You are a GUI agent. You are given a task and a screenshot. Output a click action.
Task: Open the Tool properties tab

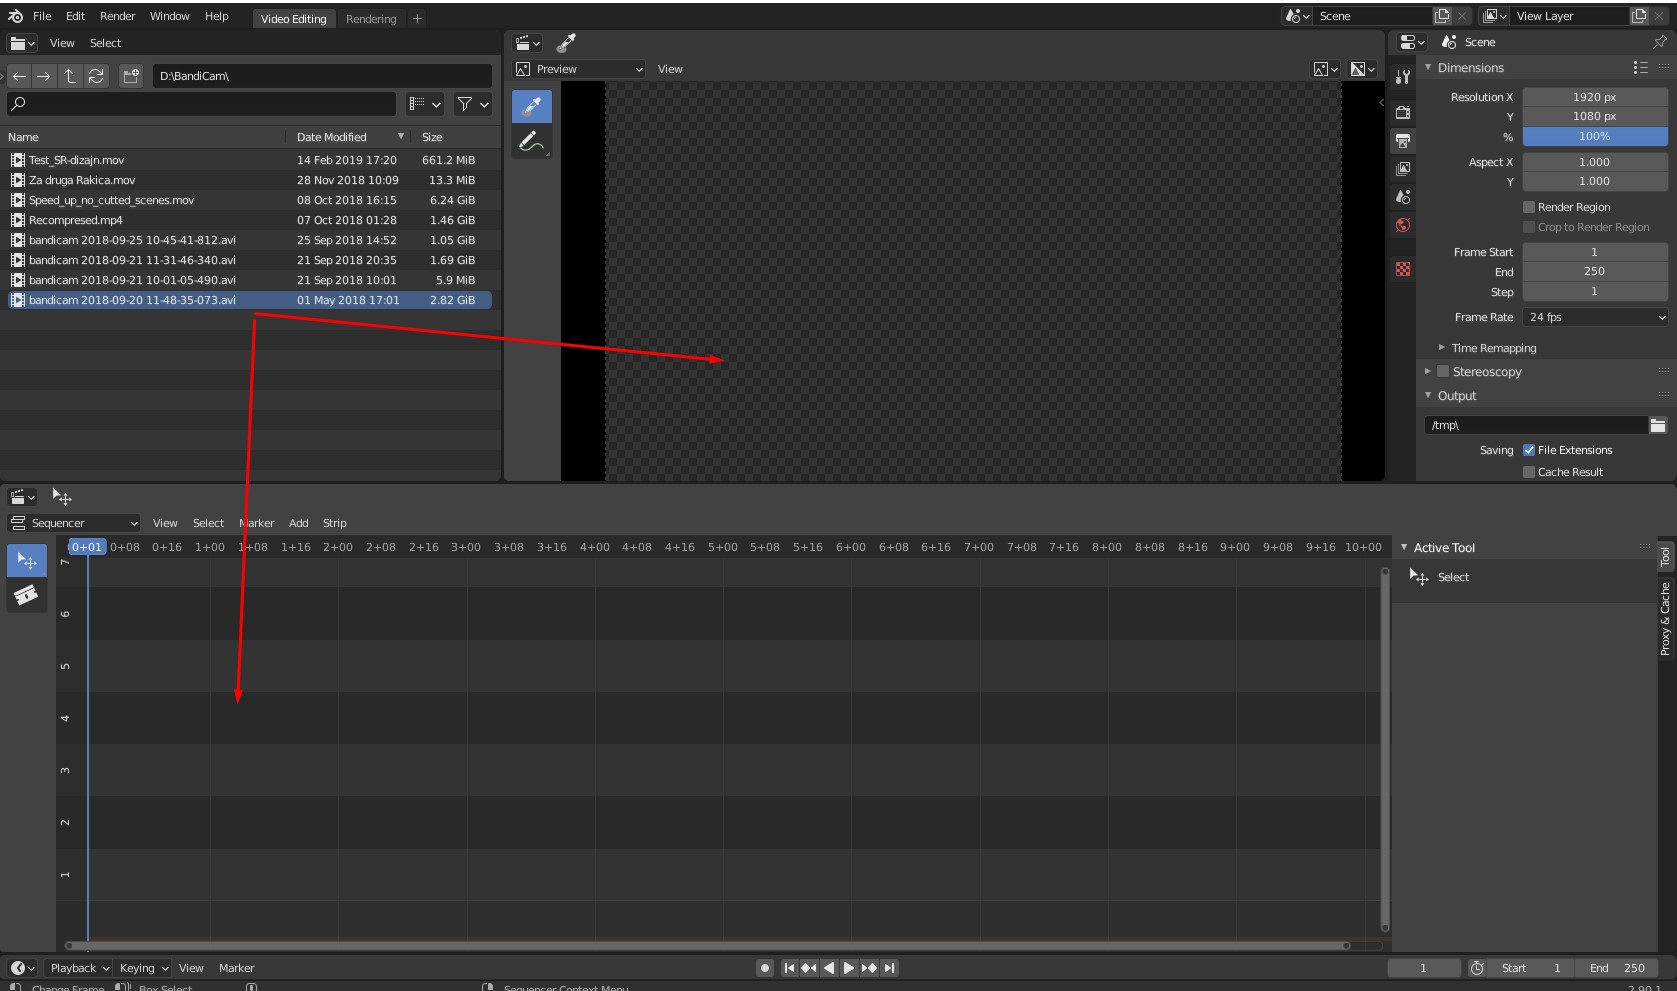(1403, 77)
